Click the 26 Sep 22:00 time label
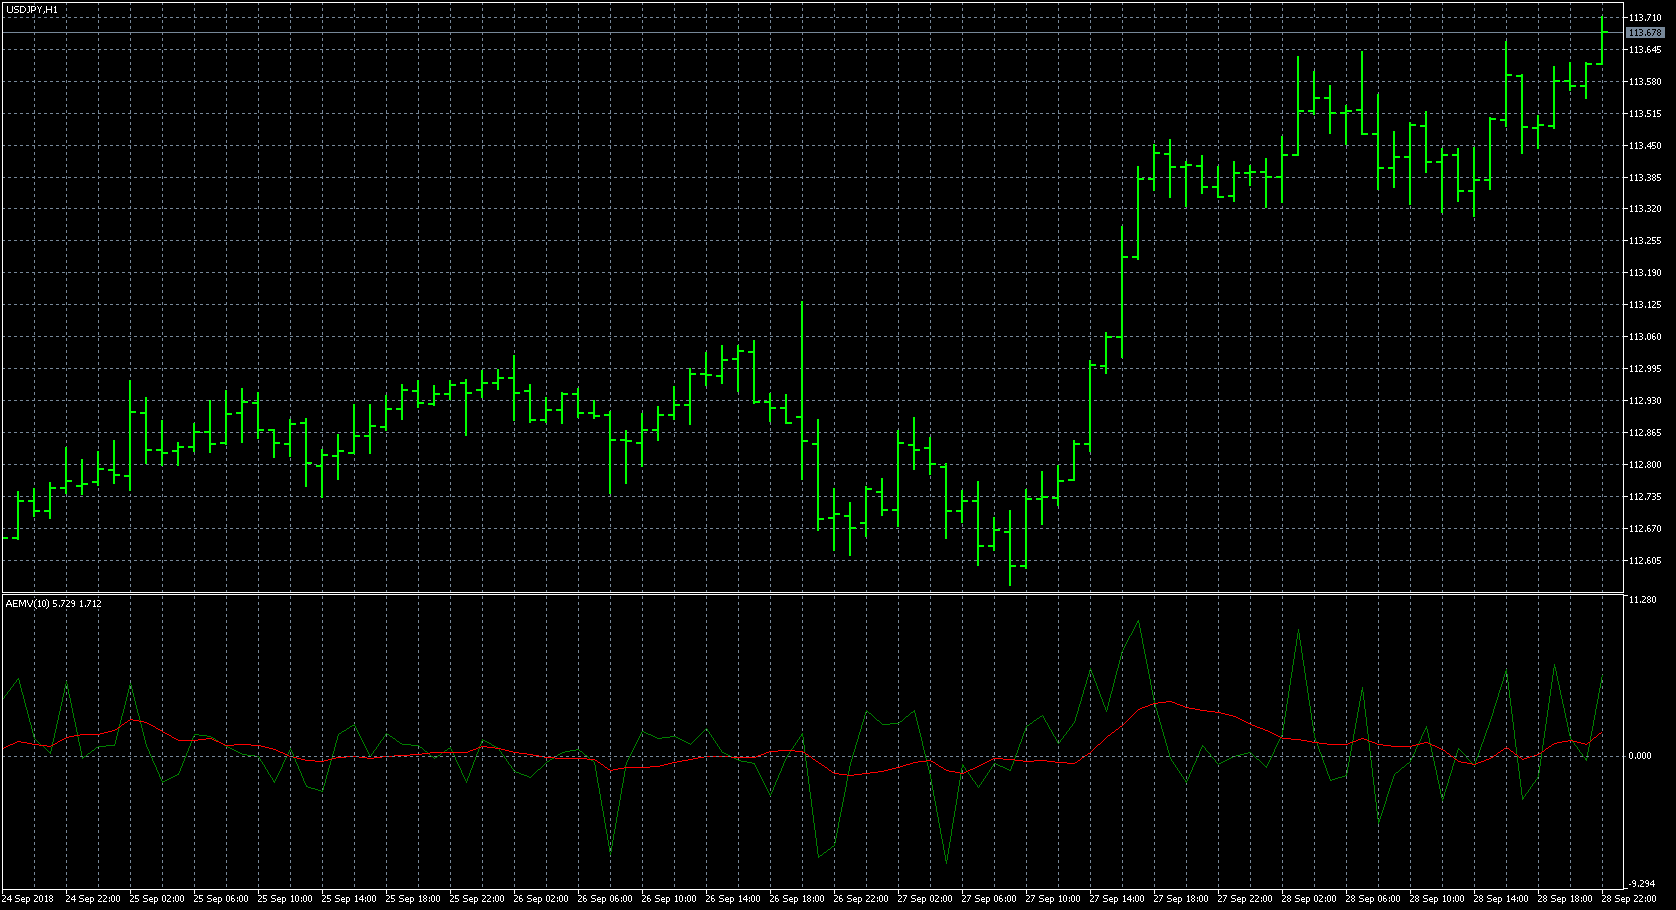The image size is (1676, 910). point(861,899)
